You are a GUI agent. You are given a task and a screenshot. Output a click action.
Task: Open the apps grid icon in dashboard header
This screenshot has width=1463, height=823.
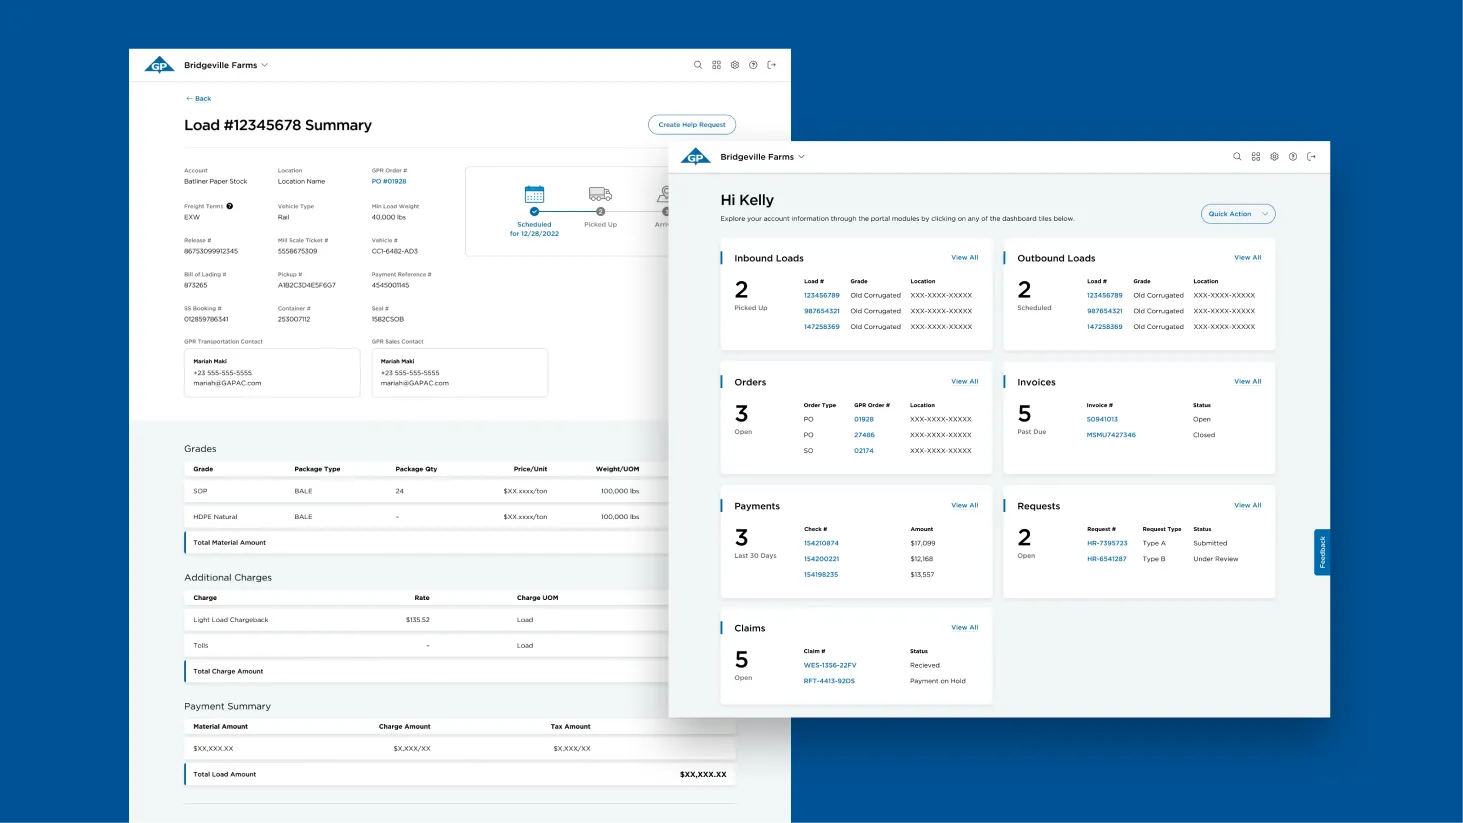(1256, 157)
